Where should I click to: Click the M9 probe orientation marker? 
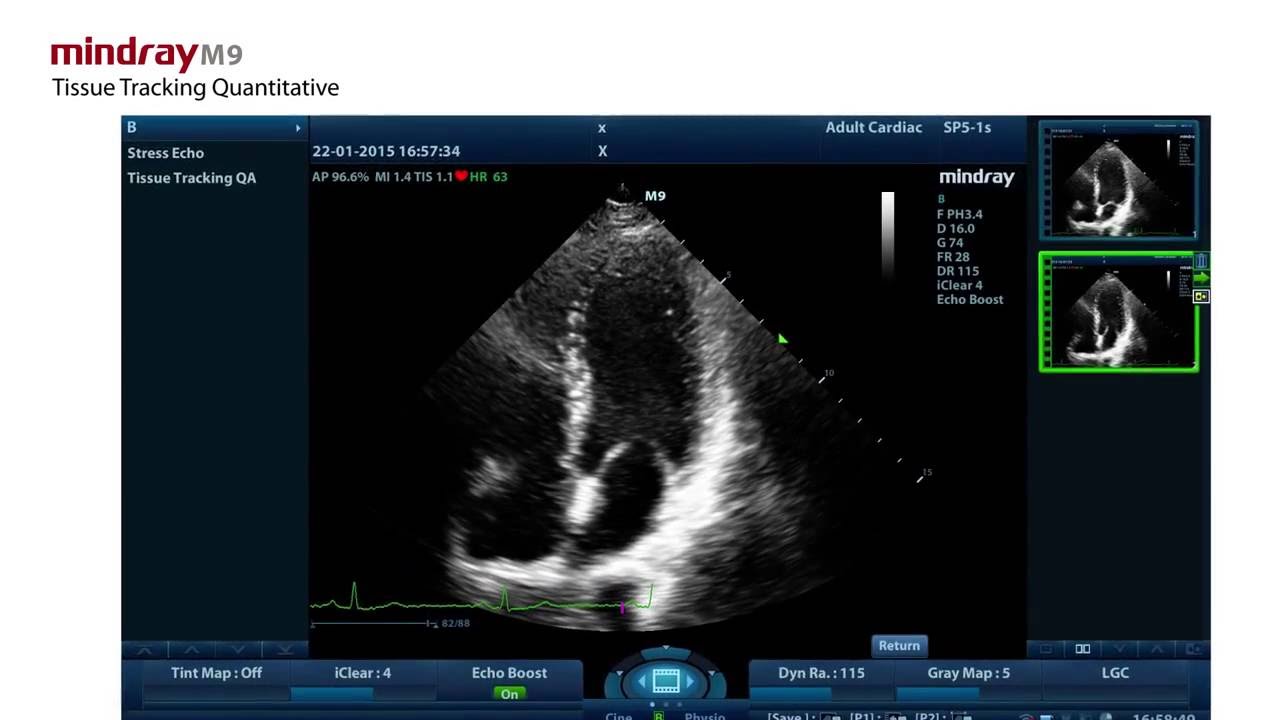pyautogui.click(x=655, y=196)
